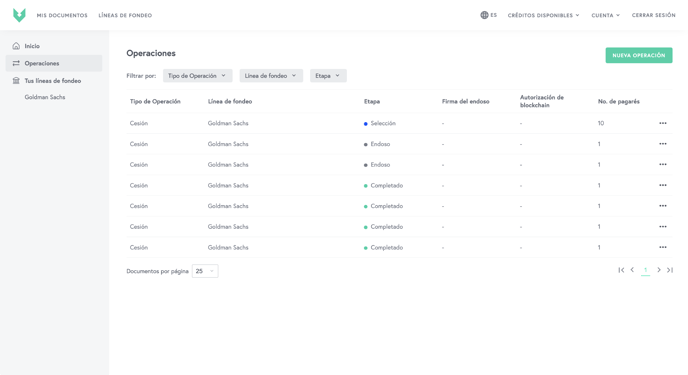Expand the Créditos Disponibles menu
This screenshot has width=688, height=375.
(543, 15)
